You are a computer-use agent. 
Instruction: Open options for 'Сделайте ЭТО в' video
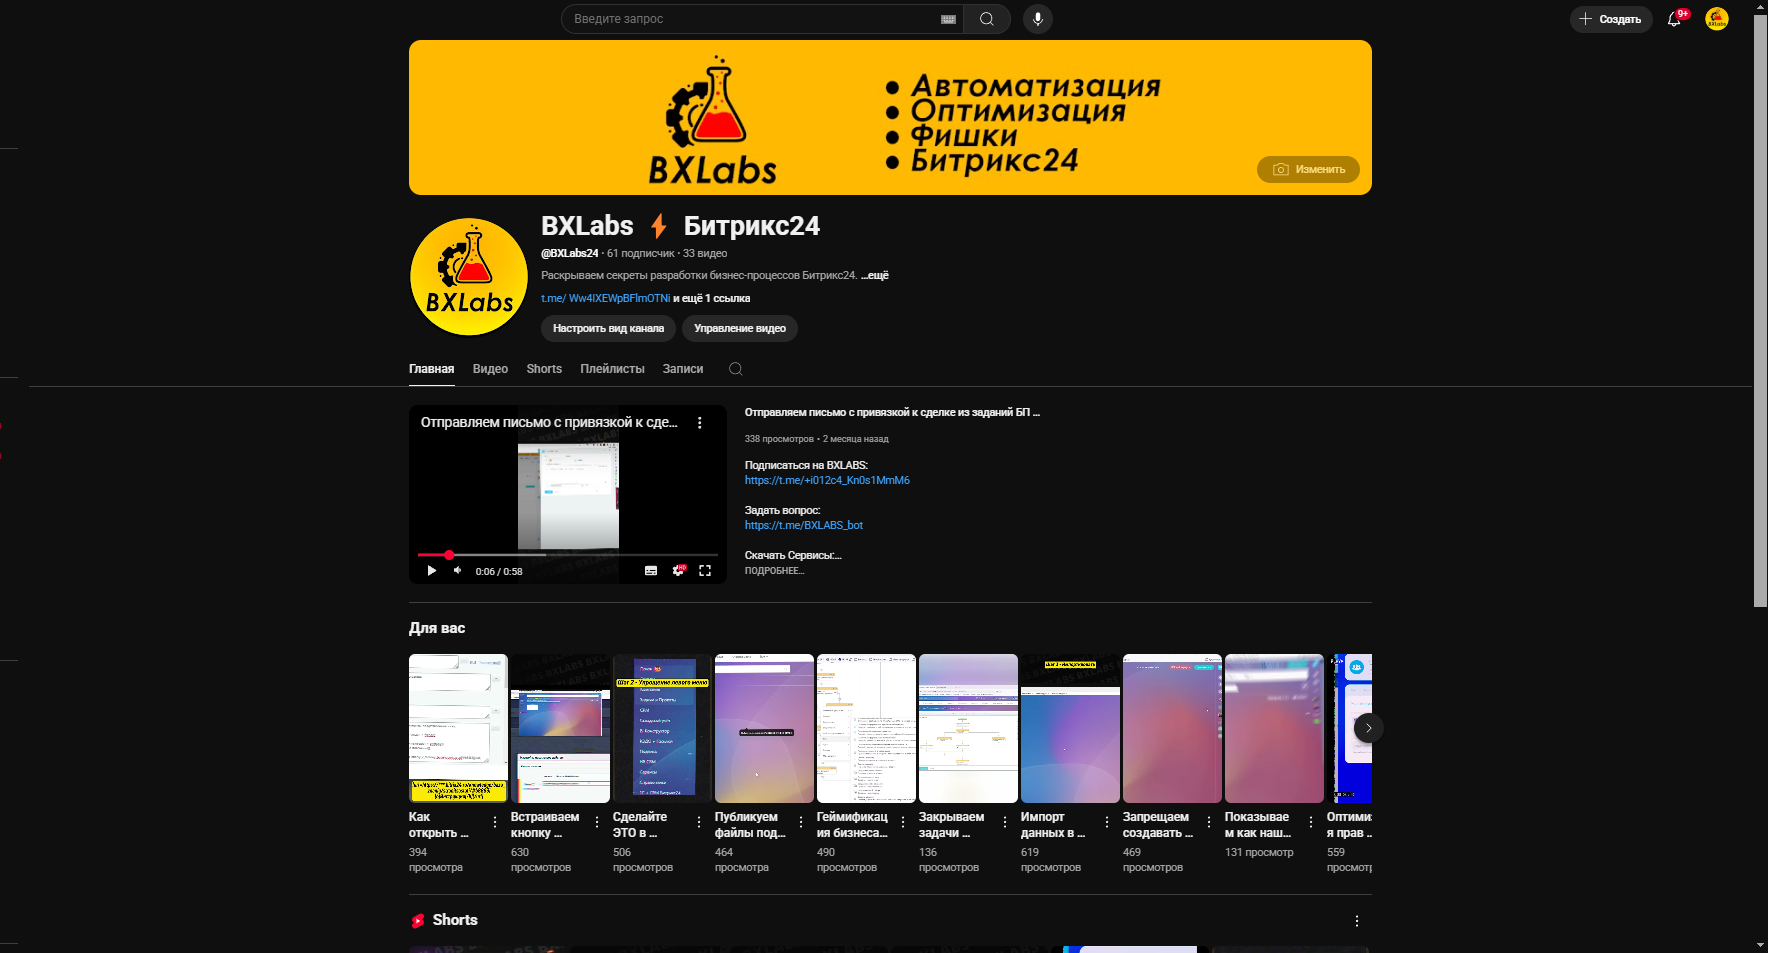tap(699, 822)
